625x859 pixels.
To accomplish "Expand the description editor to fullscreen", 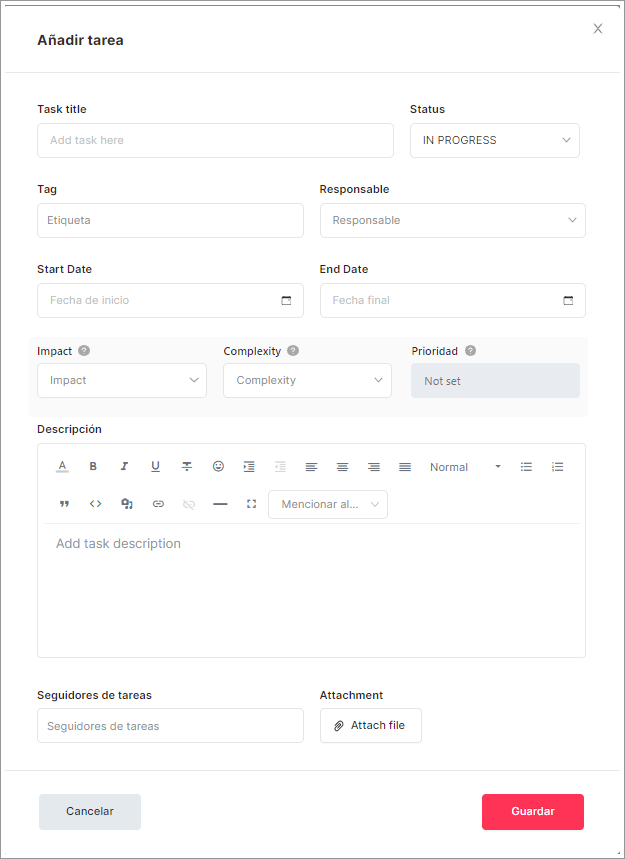I will click(x=251, y=504).
